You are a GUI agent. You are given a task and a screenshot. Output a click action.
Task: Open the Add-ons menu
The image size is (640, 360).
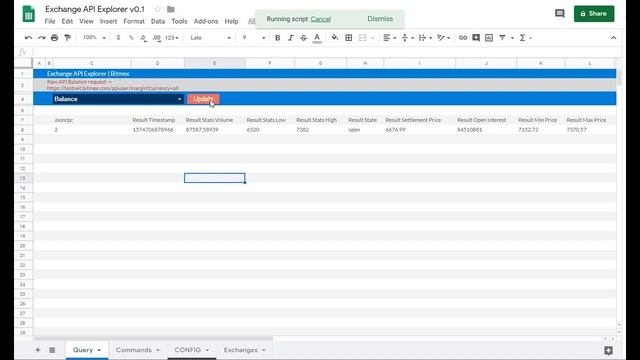coord(206,21)
